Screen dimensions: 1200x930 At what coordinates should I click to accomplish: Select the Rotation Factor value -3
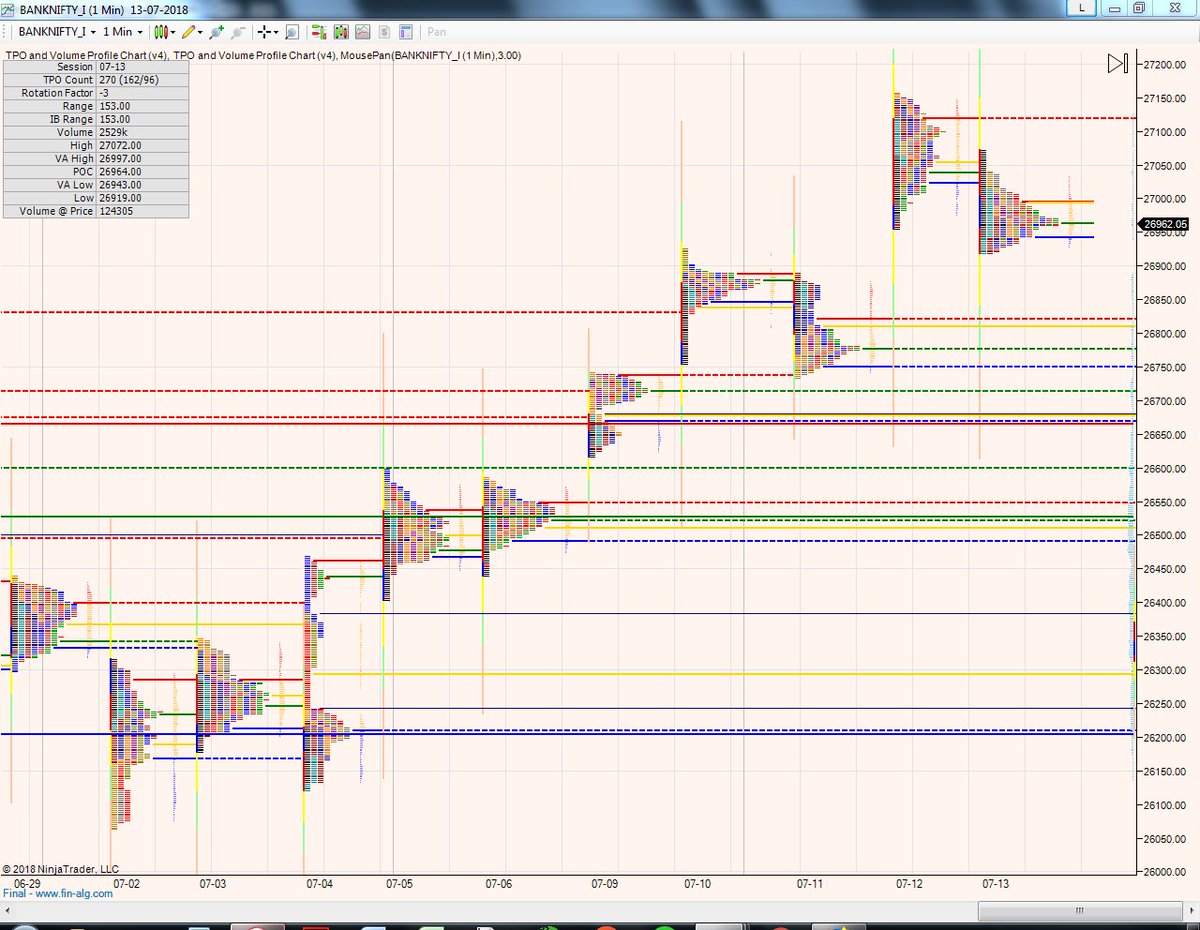click(x=142, y=93)
